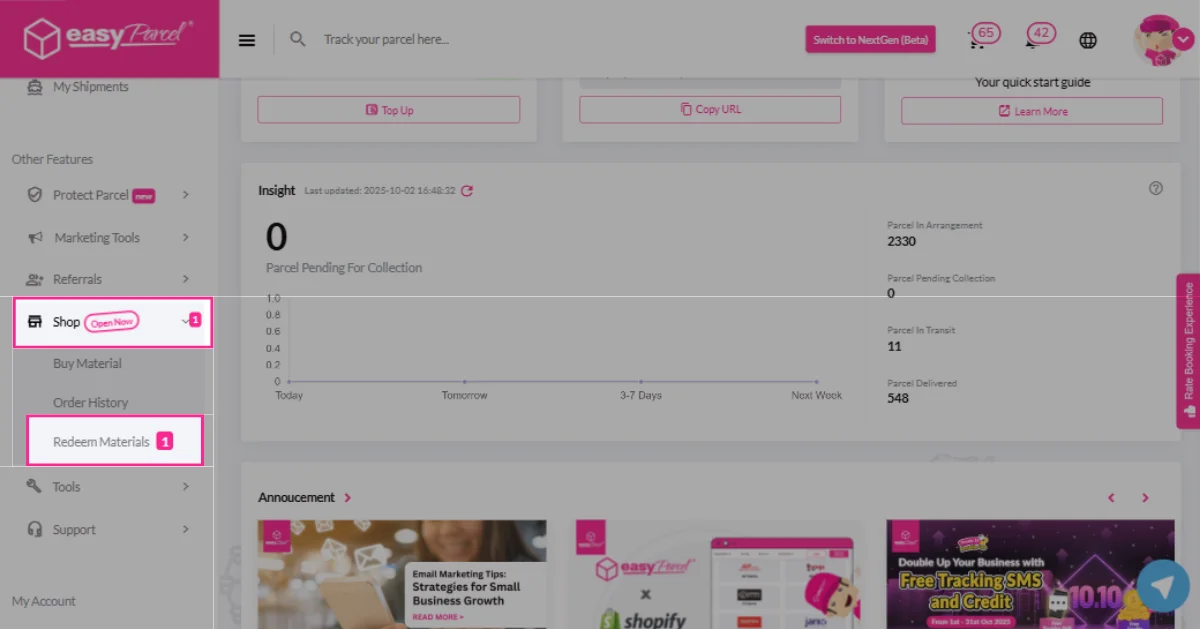The image size is (1200, 629).
Task: Click the easyParcel logo
Action: (x=109, y=38)
